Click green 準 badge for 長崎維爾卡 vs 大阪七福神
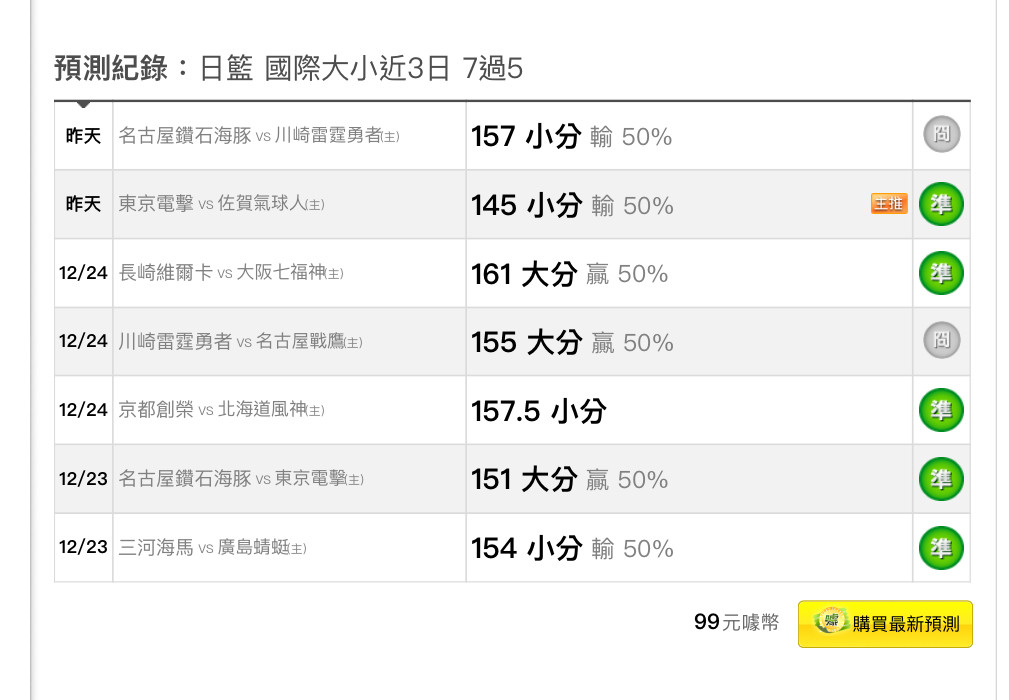The width and height of the screenshot is (1009, 700). (x=941, y=273)
